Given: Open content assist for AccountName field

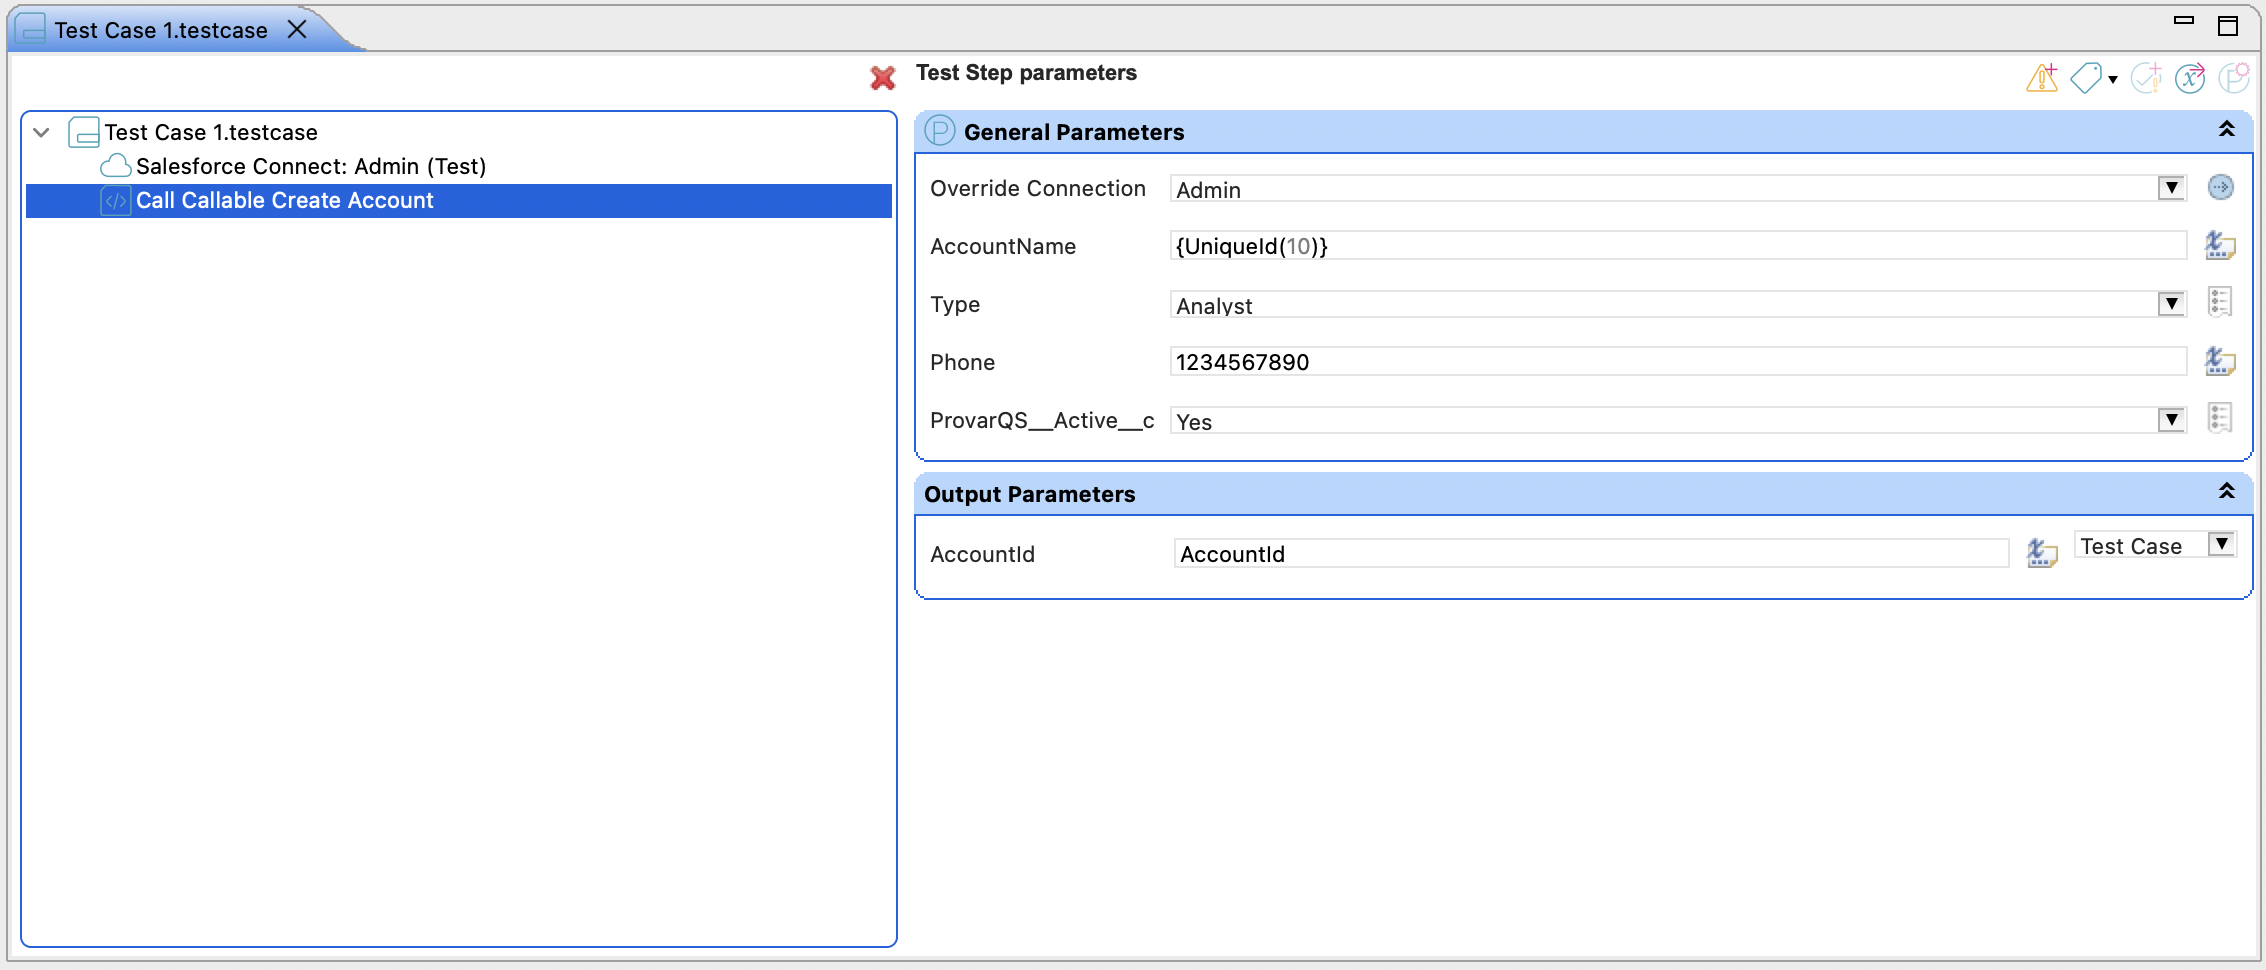Looking at the screenshot, I should (x=2221, y=246).
